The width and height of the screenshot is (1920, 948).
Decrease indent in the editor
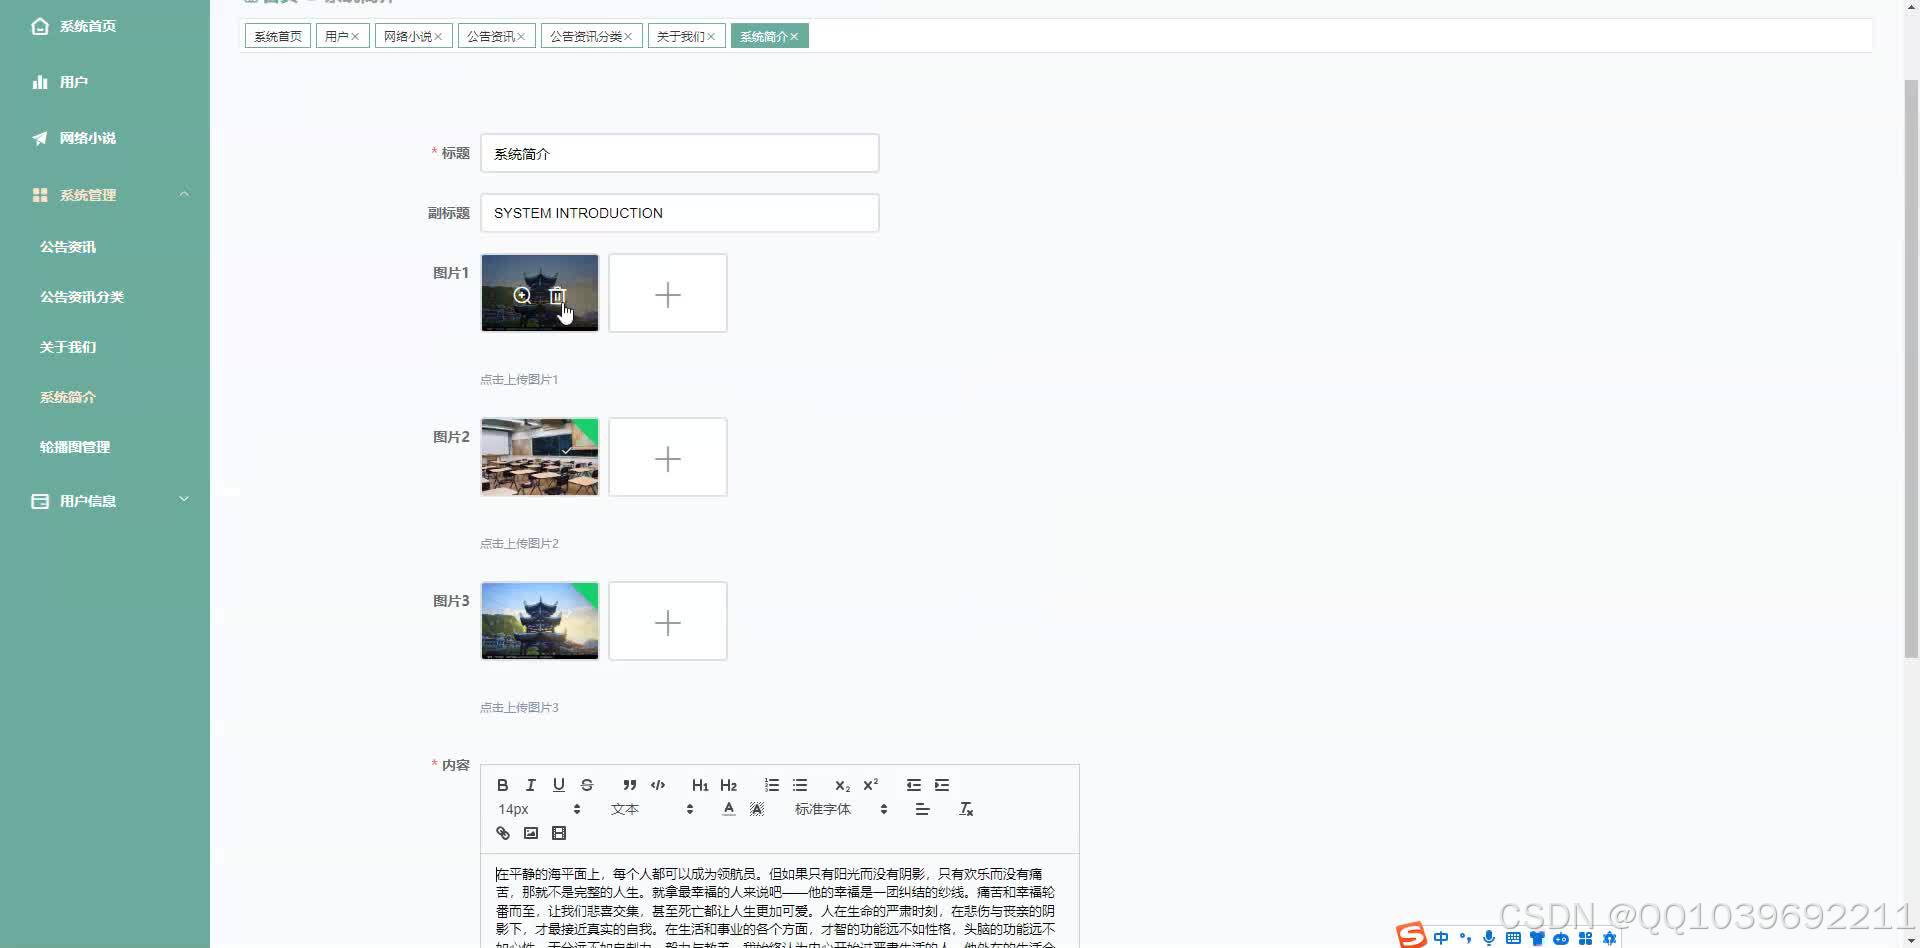(x=914, y=785)
